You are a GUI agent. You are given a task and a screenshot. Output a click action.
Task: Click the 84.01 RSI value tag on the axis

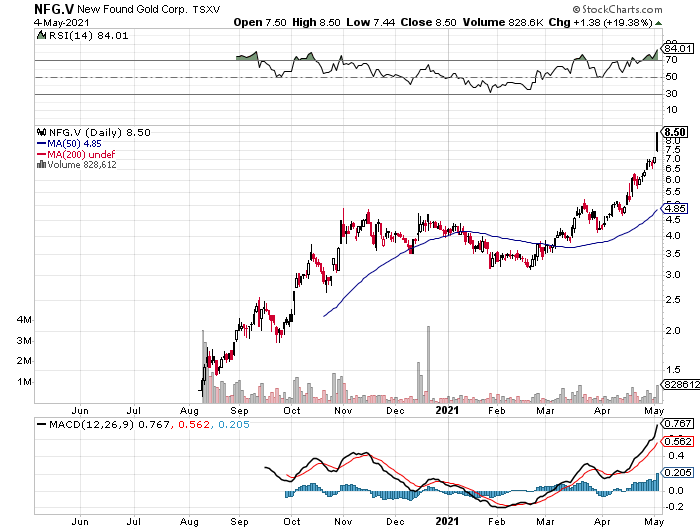[678, 48]
